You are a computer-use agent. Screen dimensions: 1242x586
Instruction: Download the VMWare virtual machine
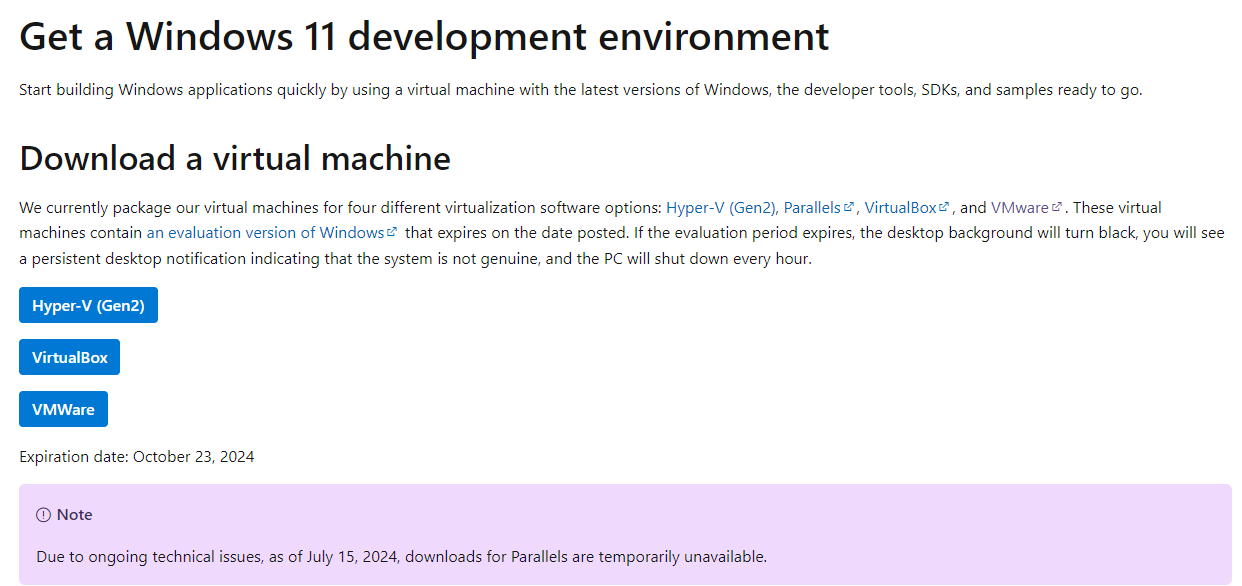[63, 409]
